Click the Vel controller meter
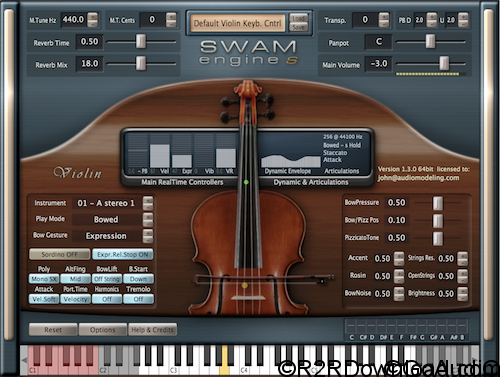This screenshot has width=500, height=377. (x=160, y=151)
